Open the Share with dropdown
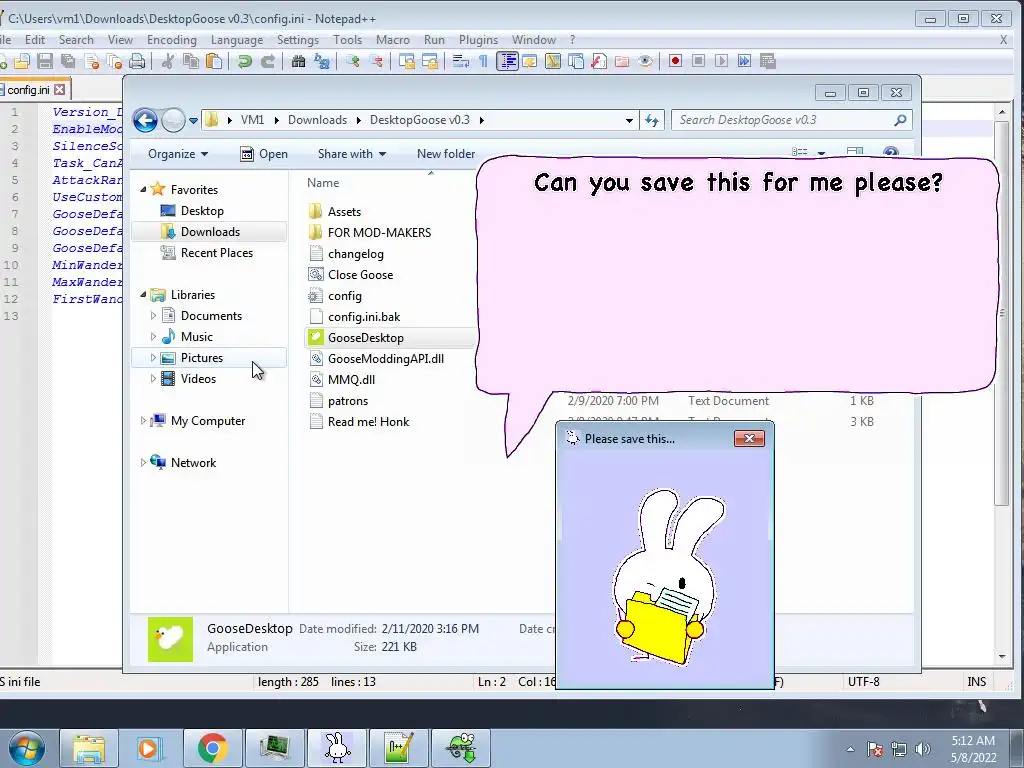This screenshot has height=768, width=1024. tap(351, 154)
